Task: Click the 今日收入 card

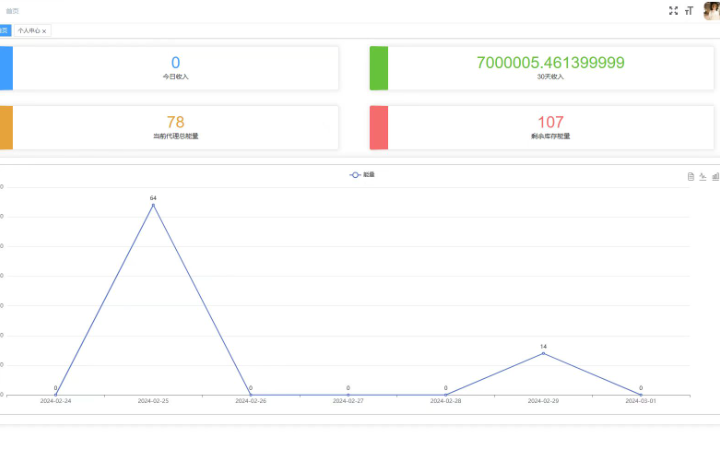Action: click(x=175, y=67)
